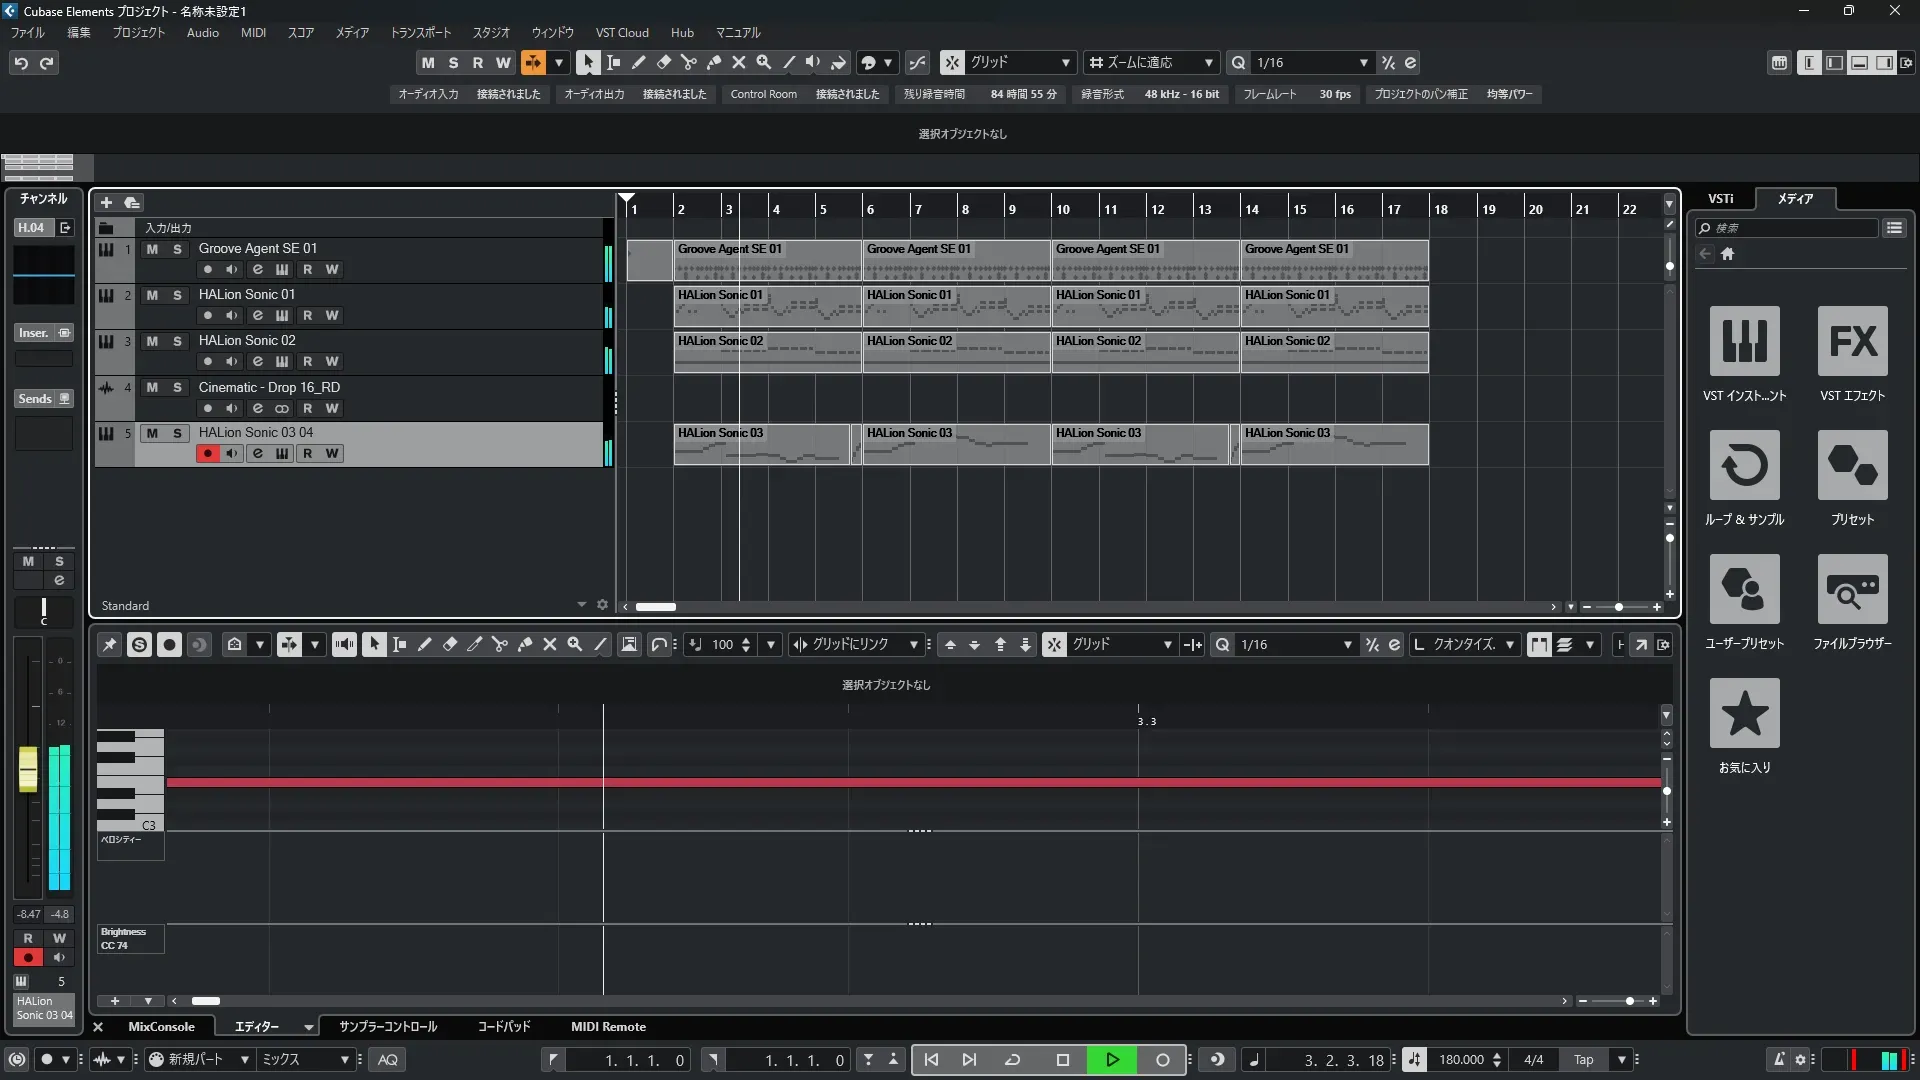Open Loops & Samples media tile
Screen dimensions: 1920x1080
coord(1744,466)
